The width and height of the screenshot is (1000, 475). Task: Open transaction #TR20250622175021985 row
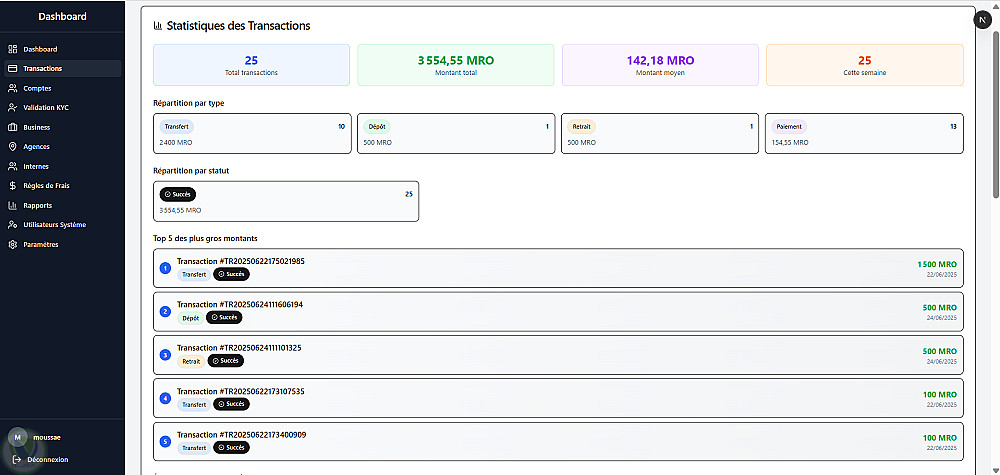click(x=558, y=268)
